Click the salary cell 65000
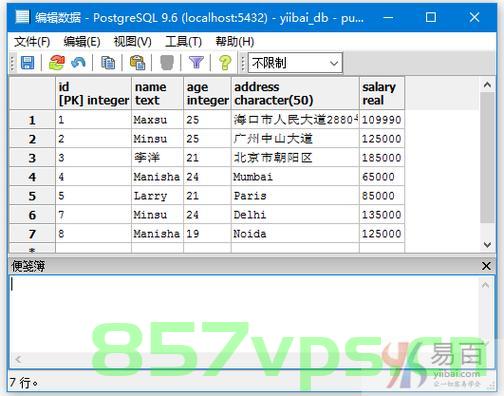504x396 pixels. (382, 177)
